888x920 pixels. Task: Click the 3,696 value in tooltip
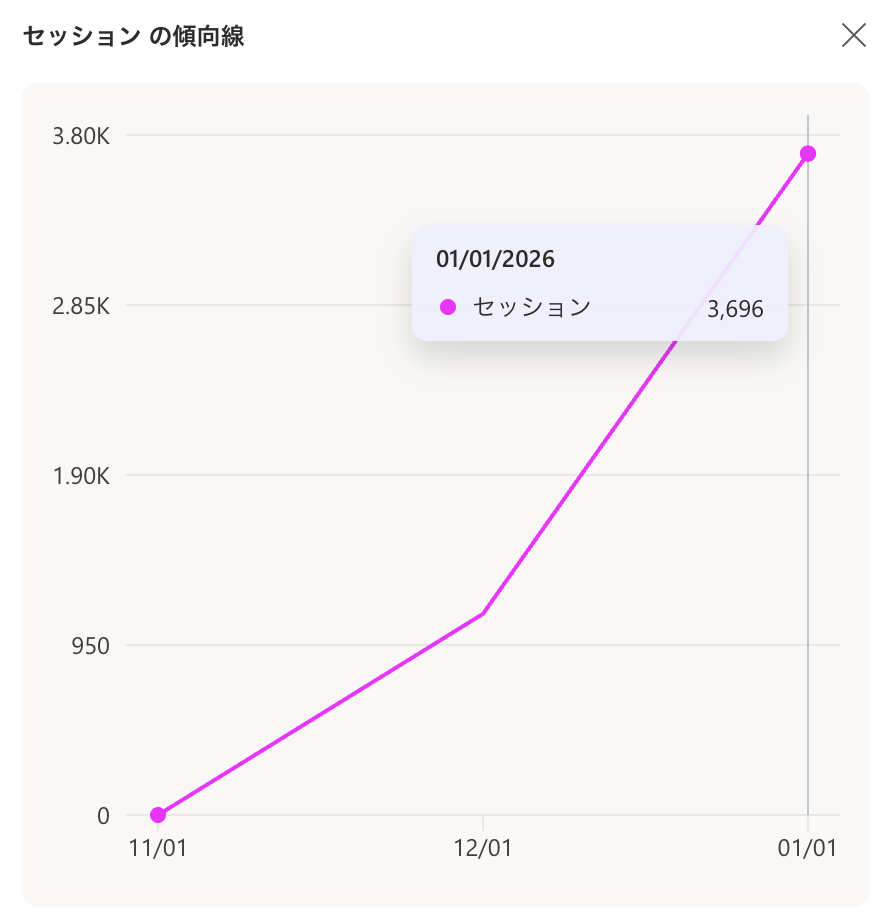point(735,309)
